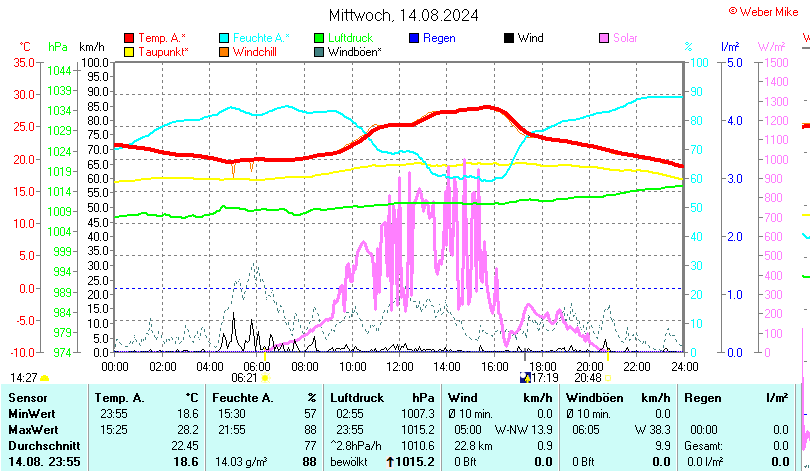Click the Durchschnitt row label
Viewport: 810px width, 471px height.
(40, 445)
